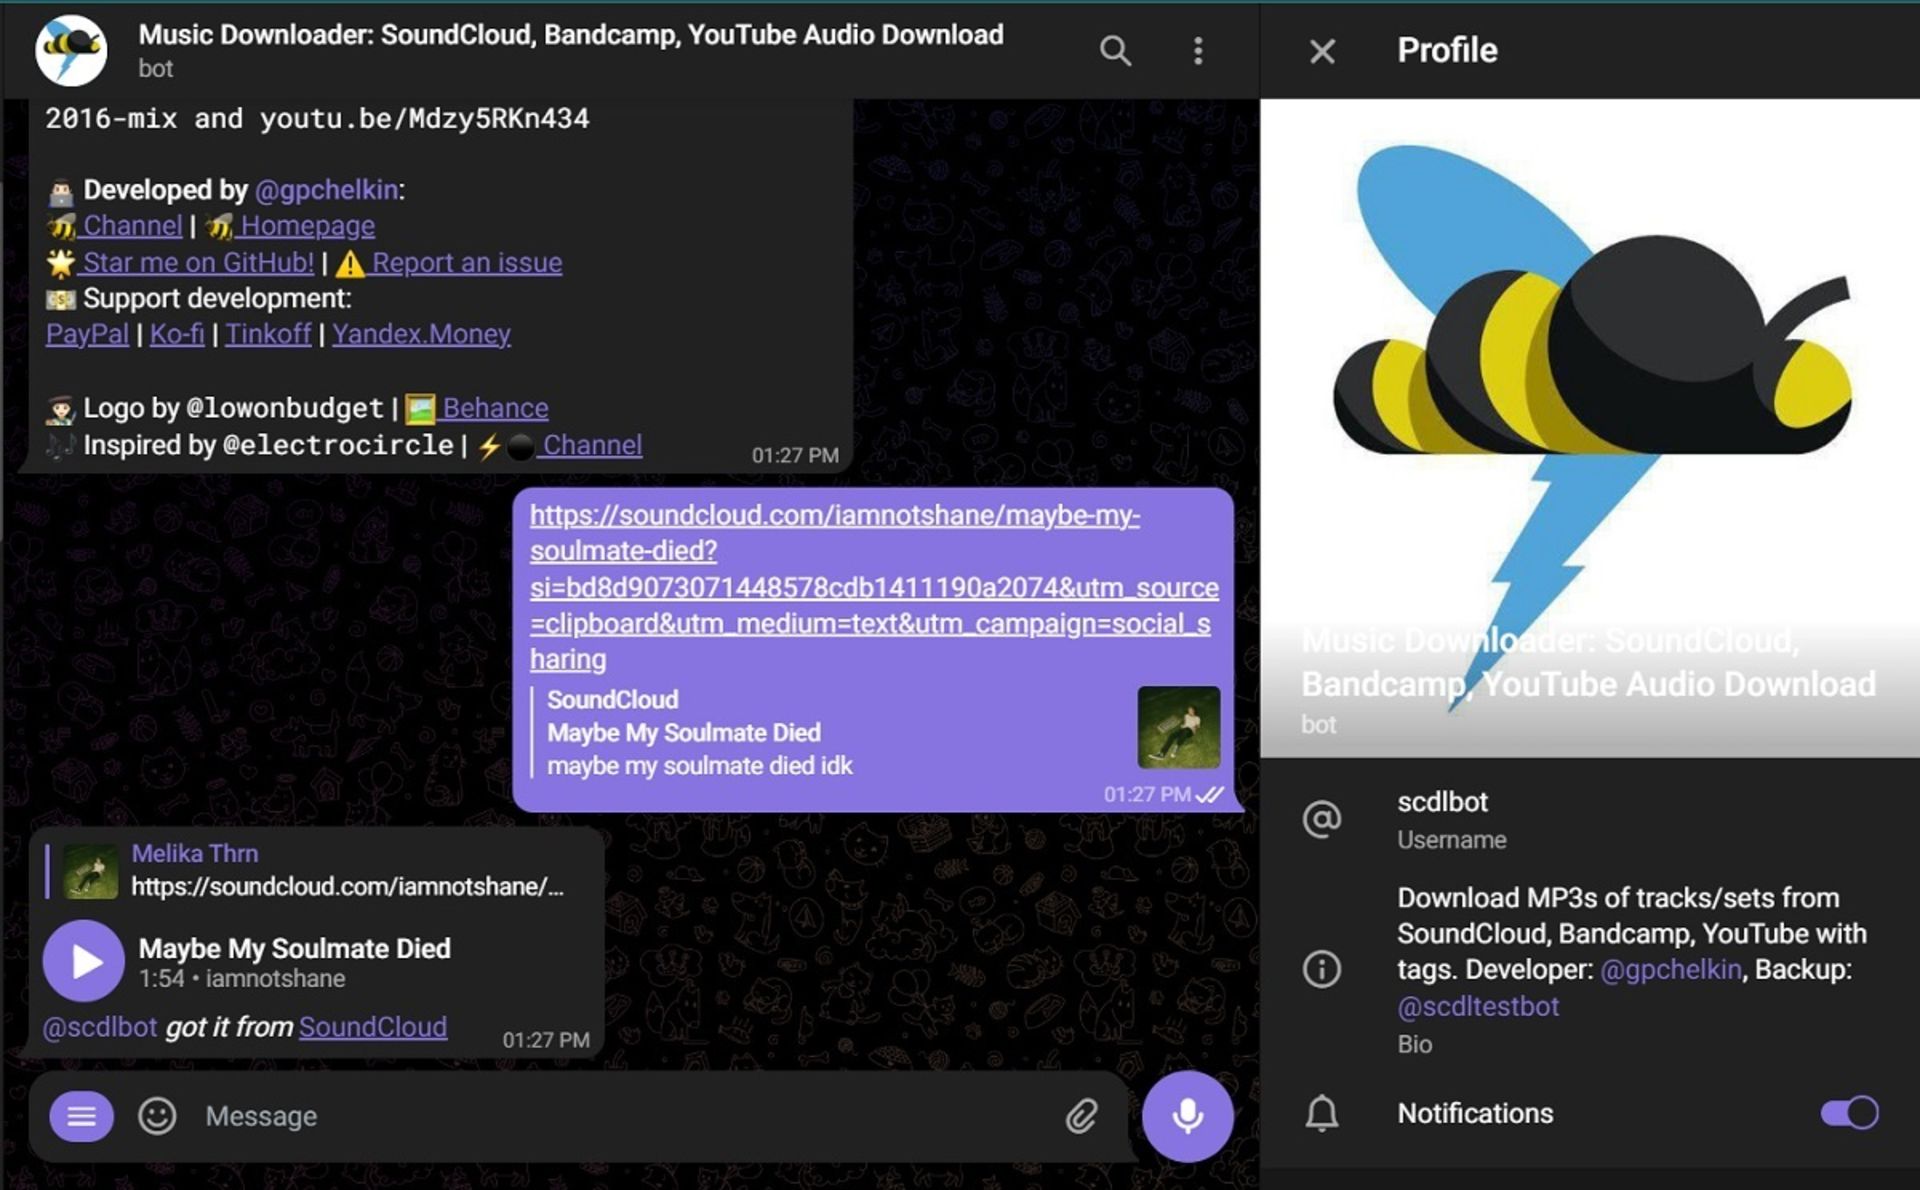Click the @ username icon

(1322, 819)
